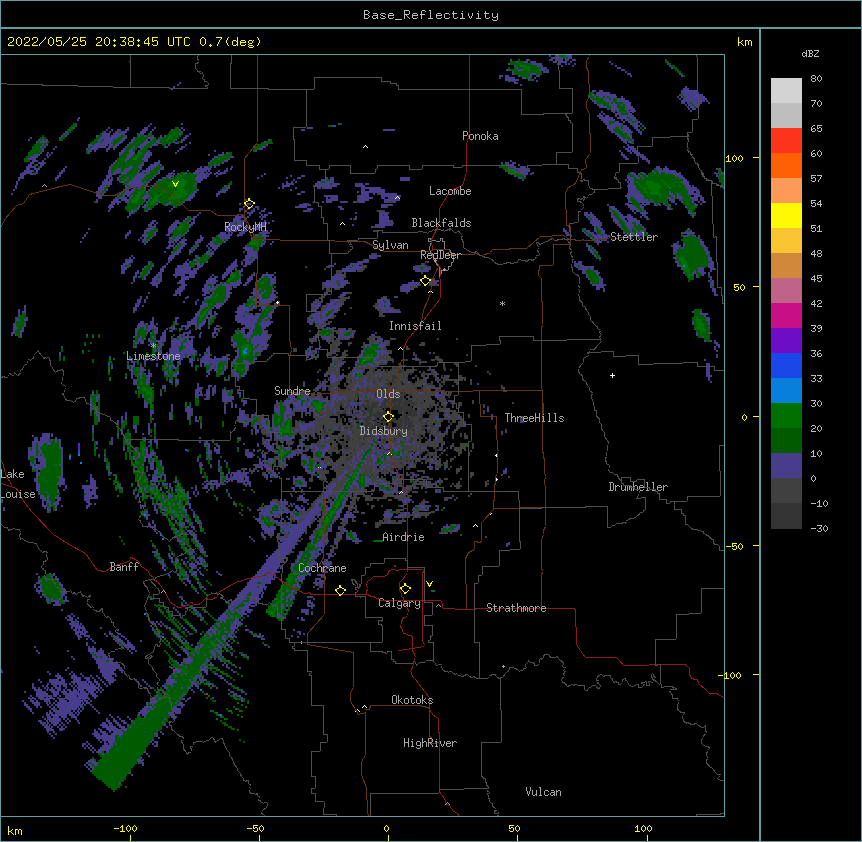Click the 65 value on dBZ legend
The image size is (862, 842).
(816, 129)
